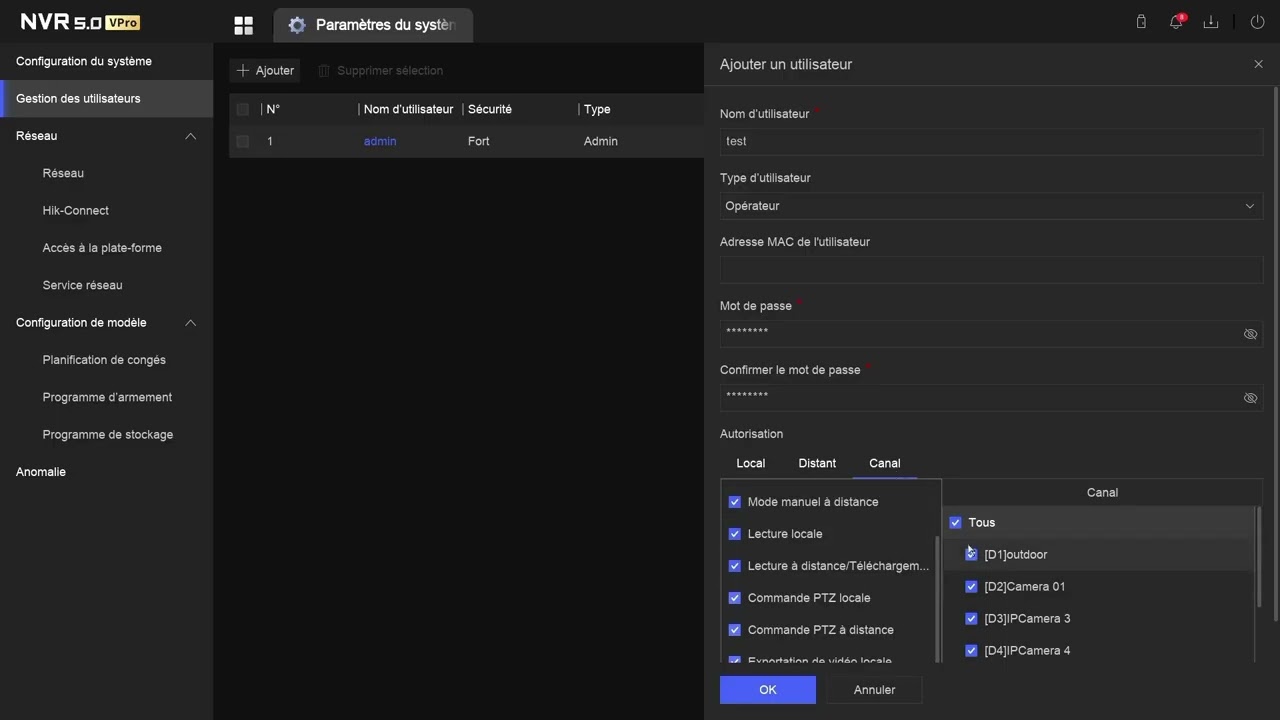Open Configuration du système in sidebar
Viewport: 1280px width, 720px height.
pos(106,61)
